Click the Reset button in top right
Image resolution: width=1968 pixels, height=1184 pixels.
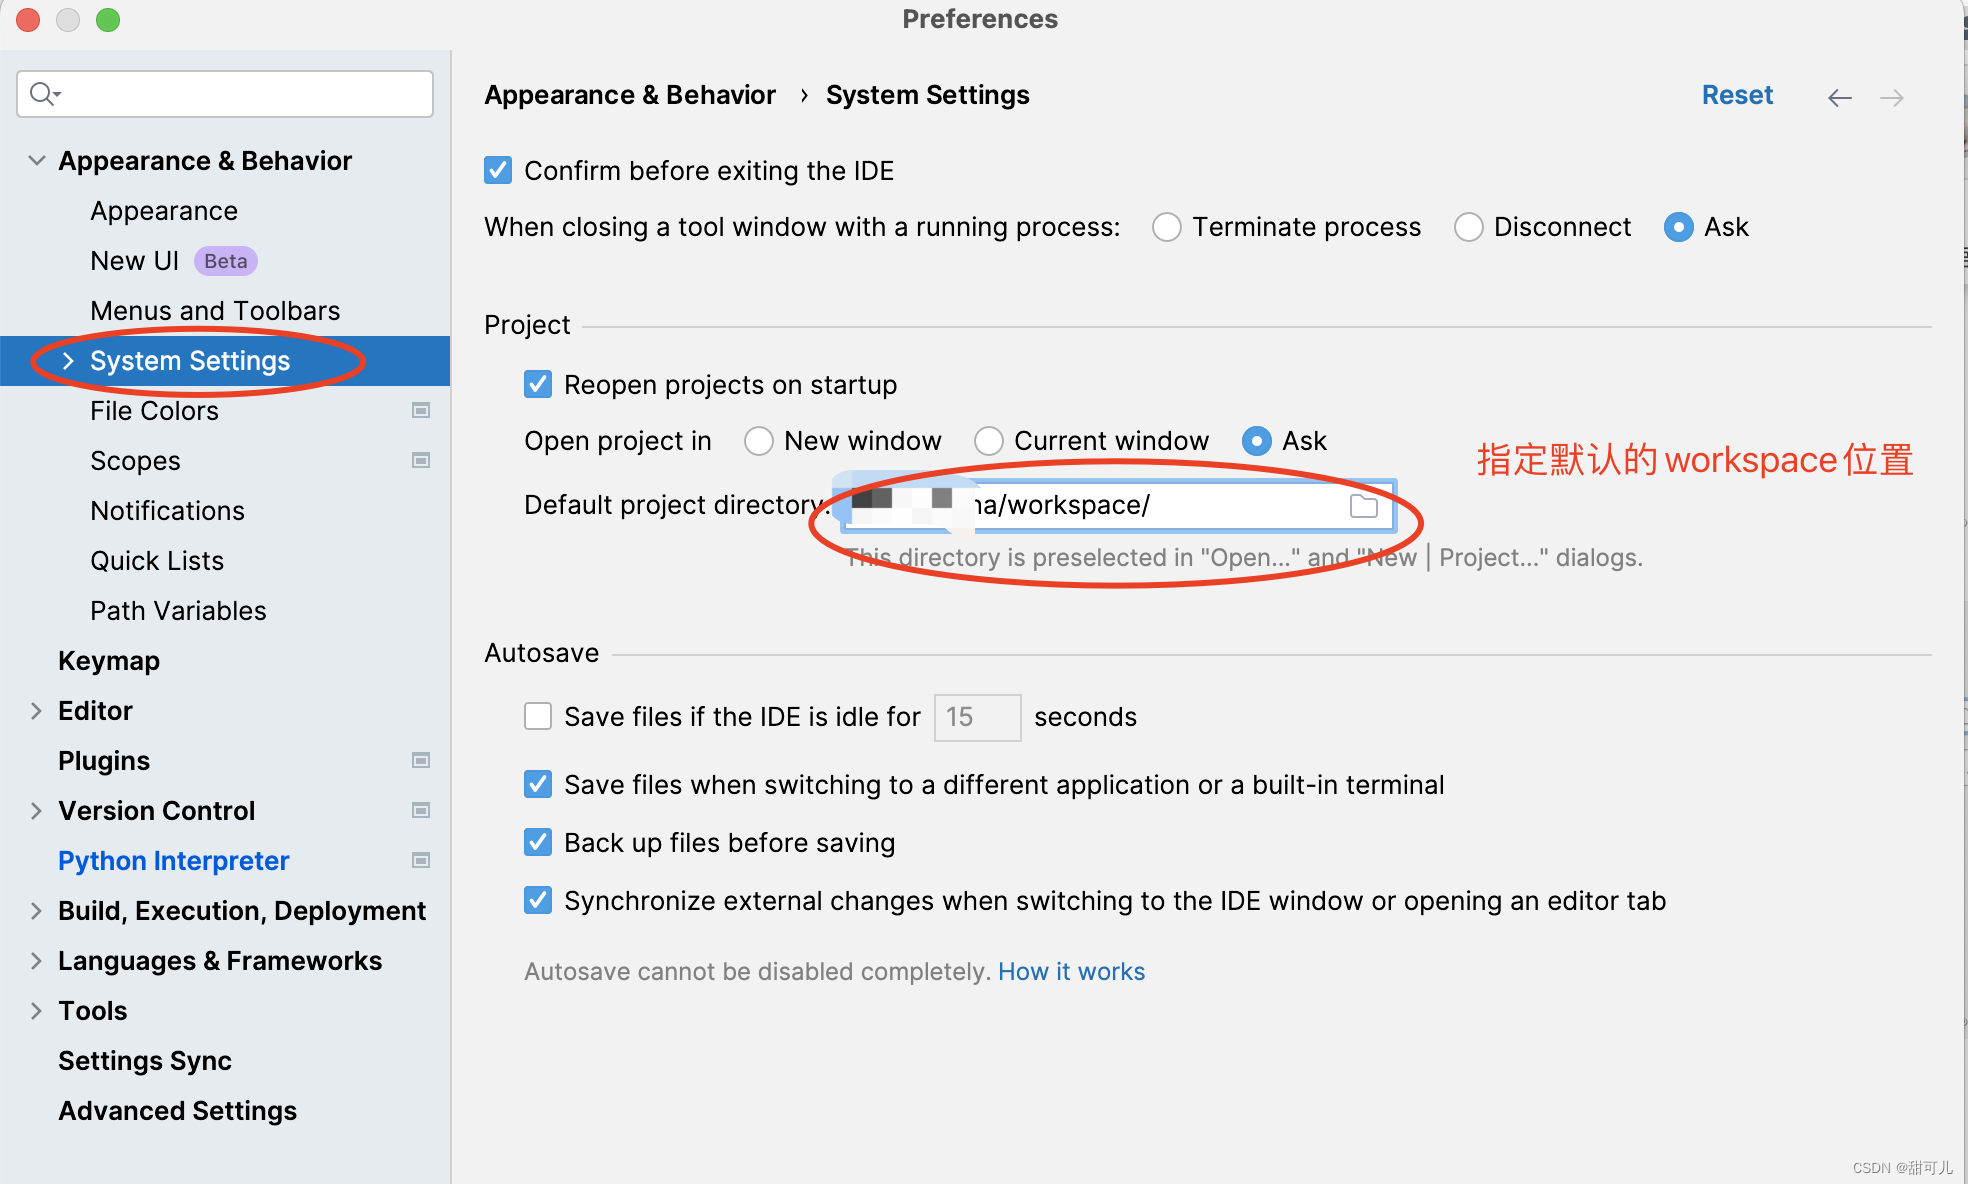click(1735, 94)
